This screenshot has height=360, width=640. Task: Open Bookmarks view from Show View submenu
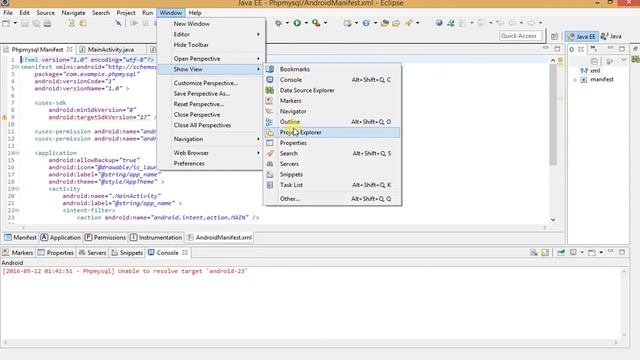coord(332,69)
